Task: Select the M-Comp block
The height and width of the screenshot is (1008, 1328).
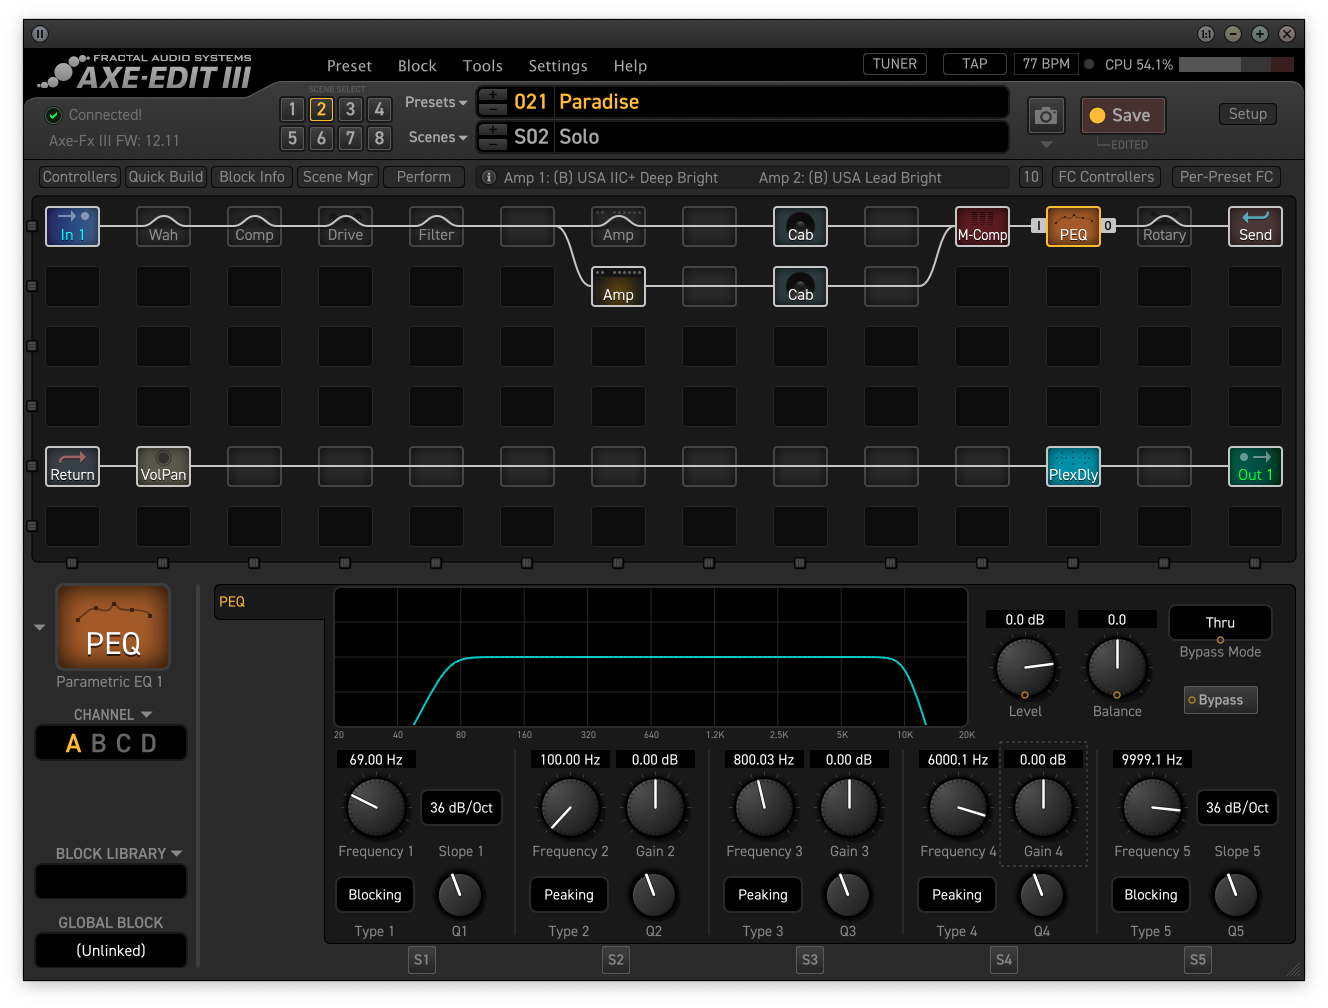Action: [982, 226]
